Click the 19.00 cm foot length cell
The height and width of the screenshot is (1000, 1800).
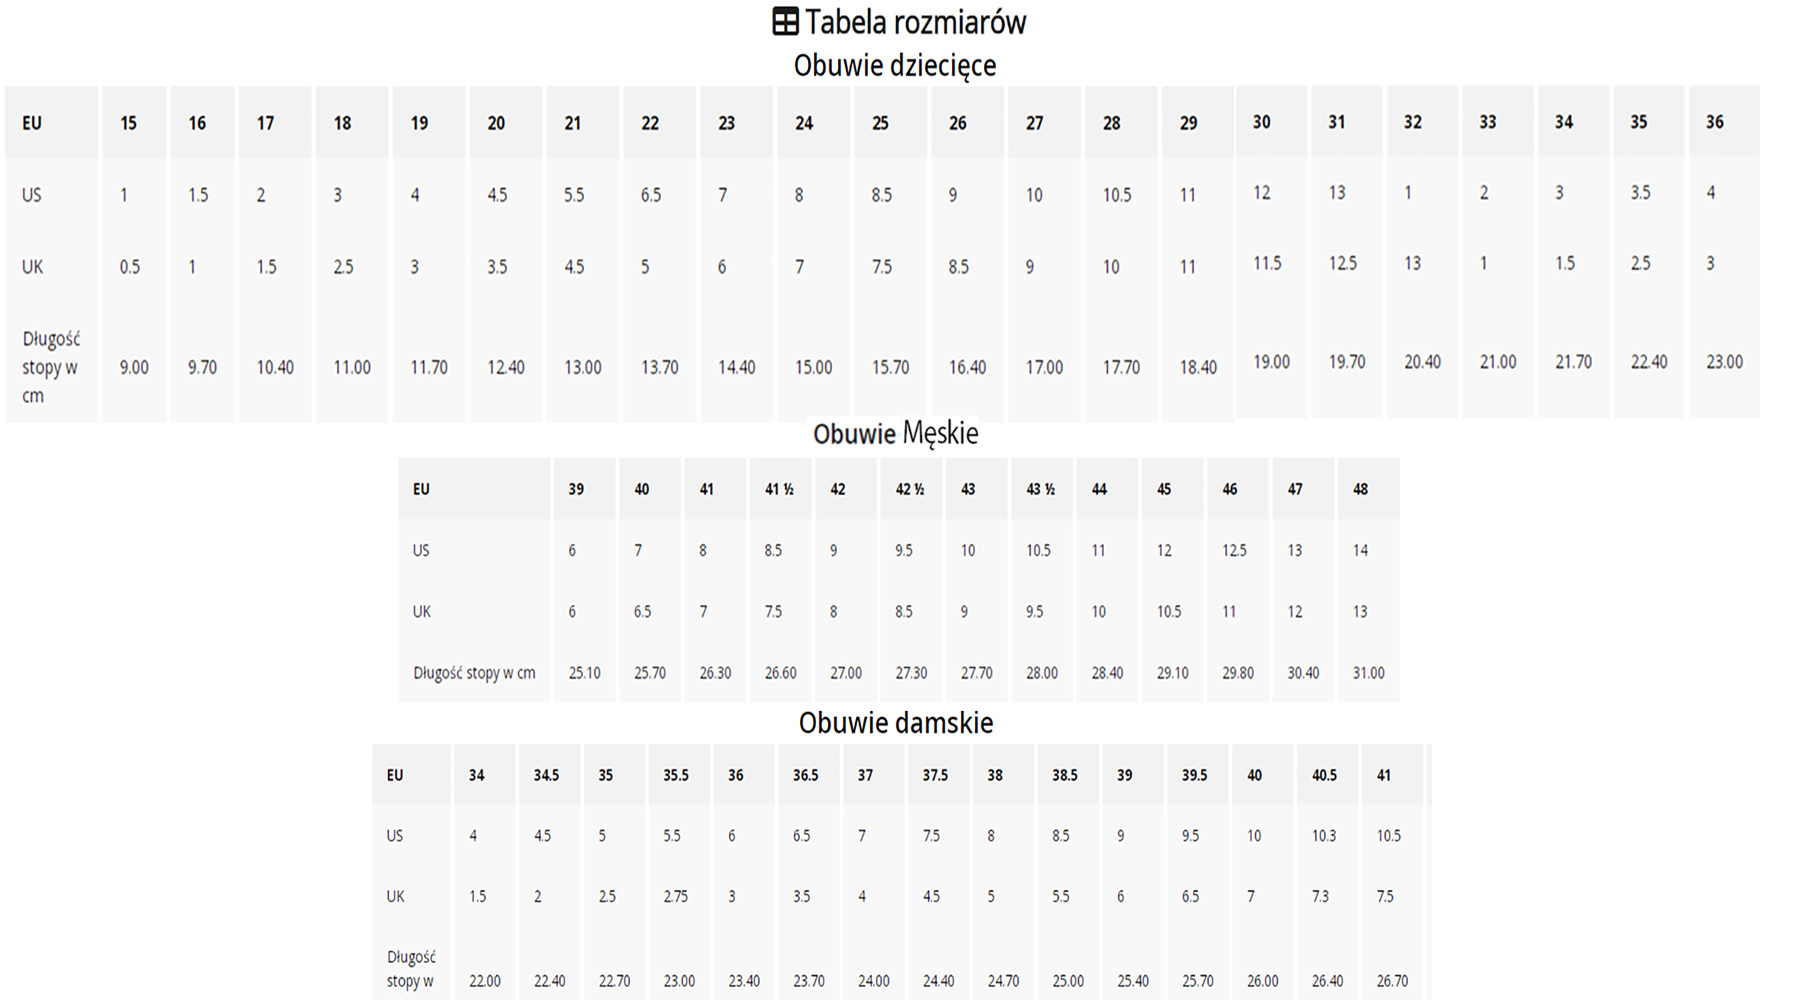click(x=1271, y=362)
